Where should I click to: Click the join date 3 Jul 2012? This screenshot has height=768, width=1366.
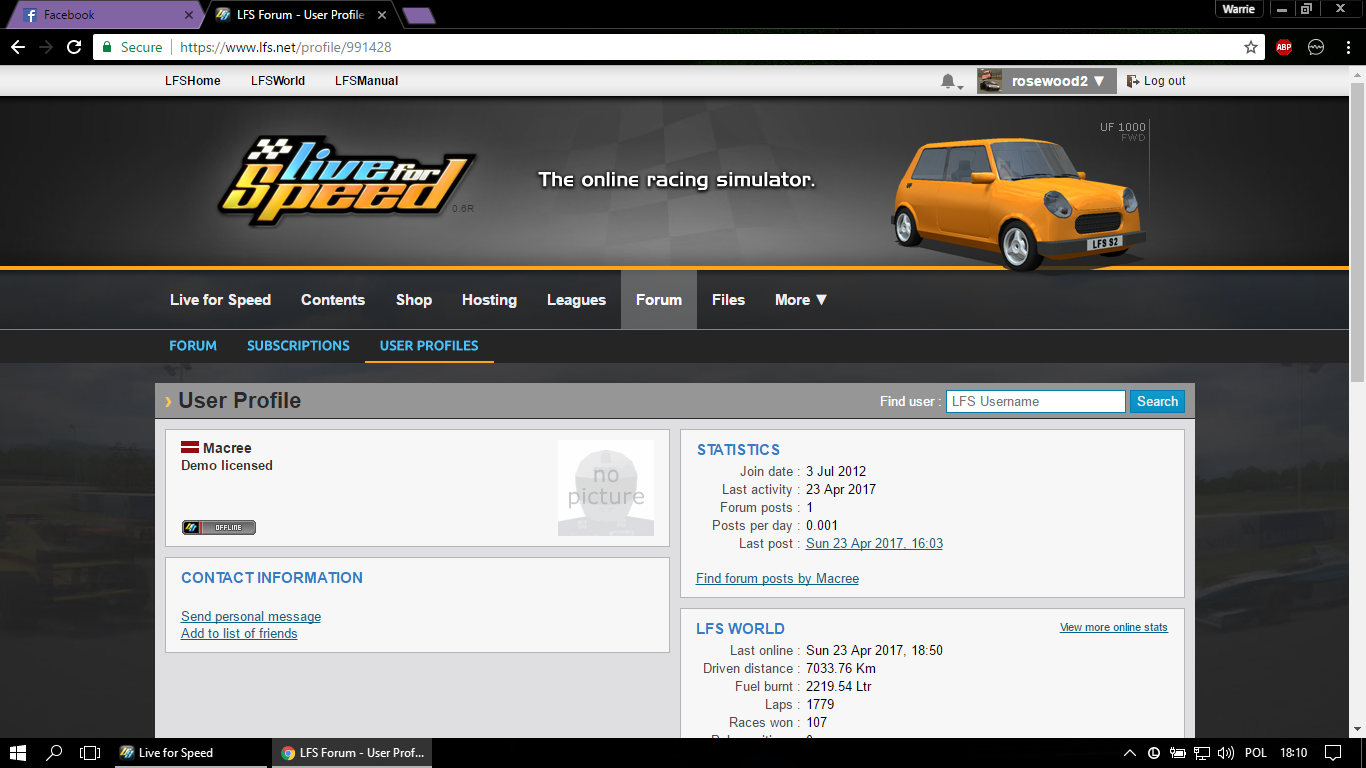pyautogui.click(x=836, y=471)
